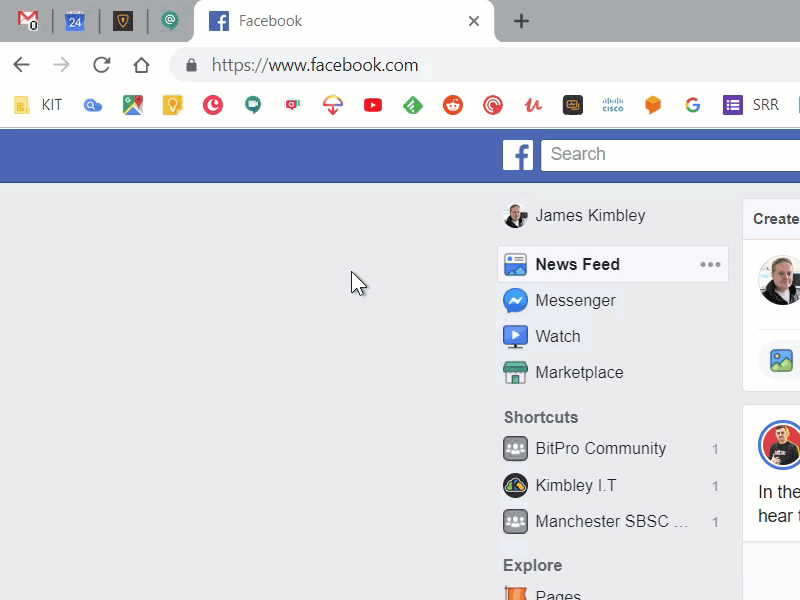Click the Facebook logo home icon

coord(518,155)
